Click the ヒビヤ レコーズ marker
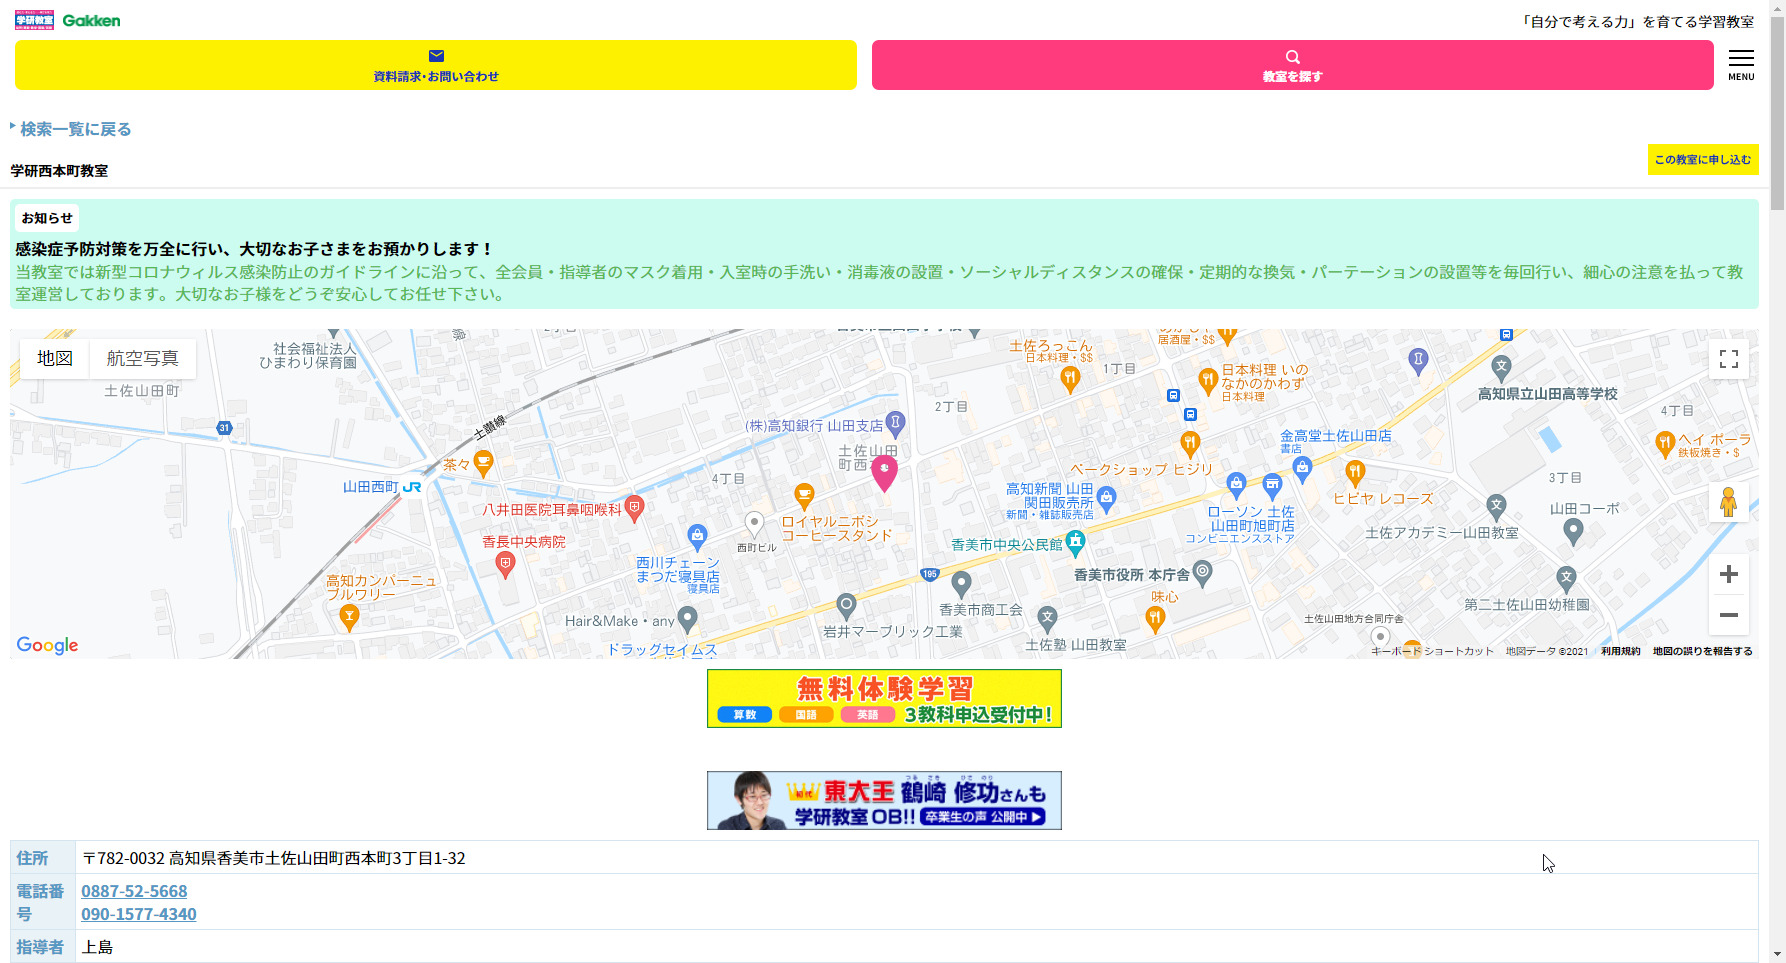This screenshot has height=963, width=1786. click(1355, 471)
